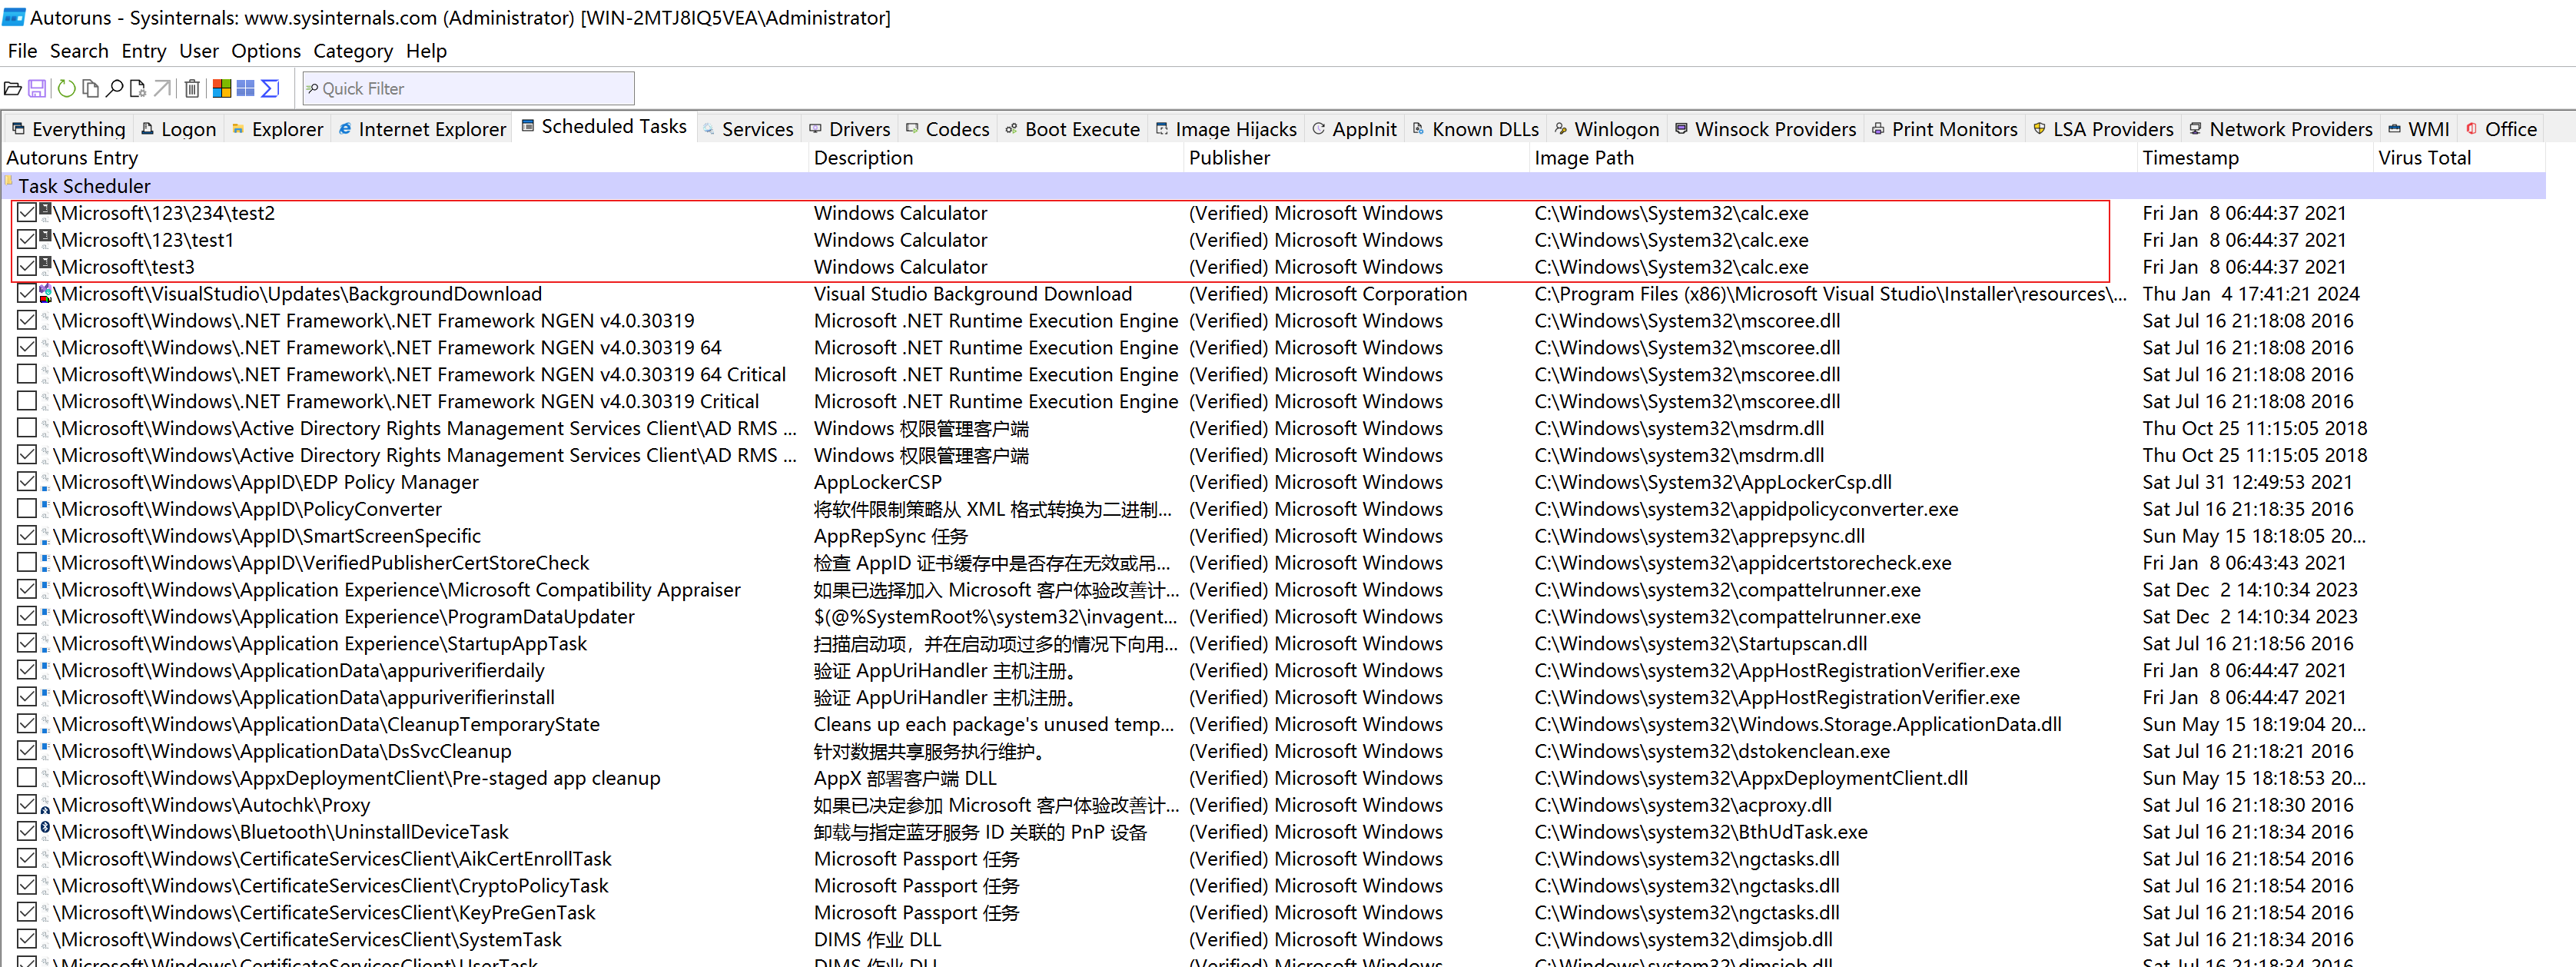Open the Drivers tab
Viewport: 2576px width, 967px height.
click(850, 129)
